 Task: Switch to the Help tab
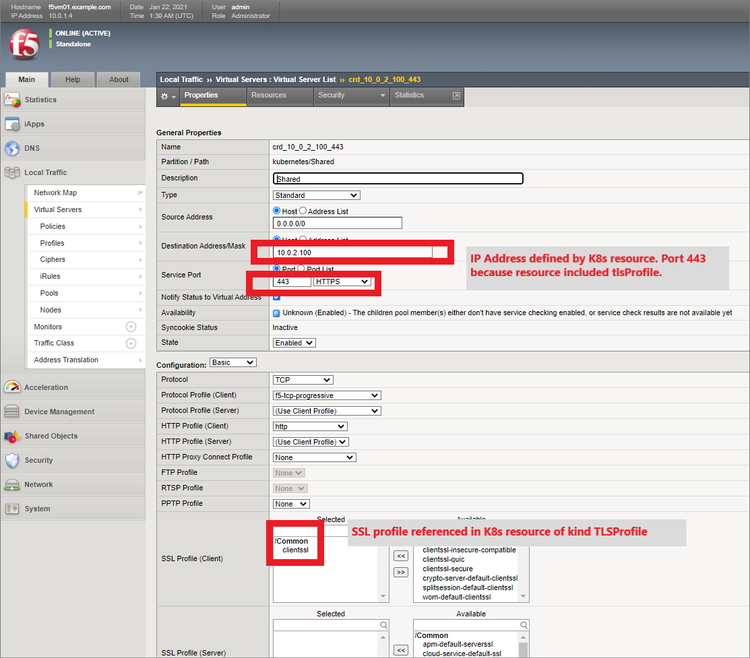[x=73, y=79]
